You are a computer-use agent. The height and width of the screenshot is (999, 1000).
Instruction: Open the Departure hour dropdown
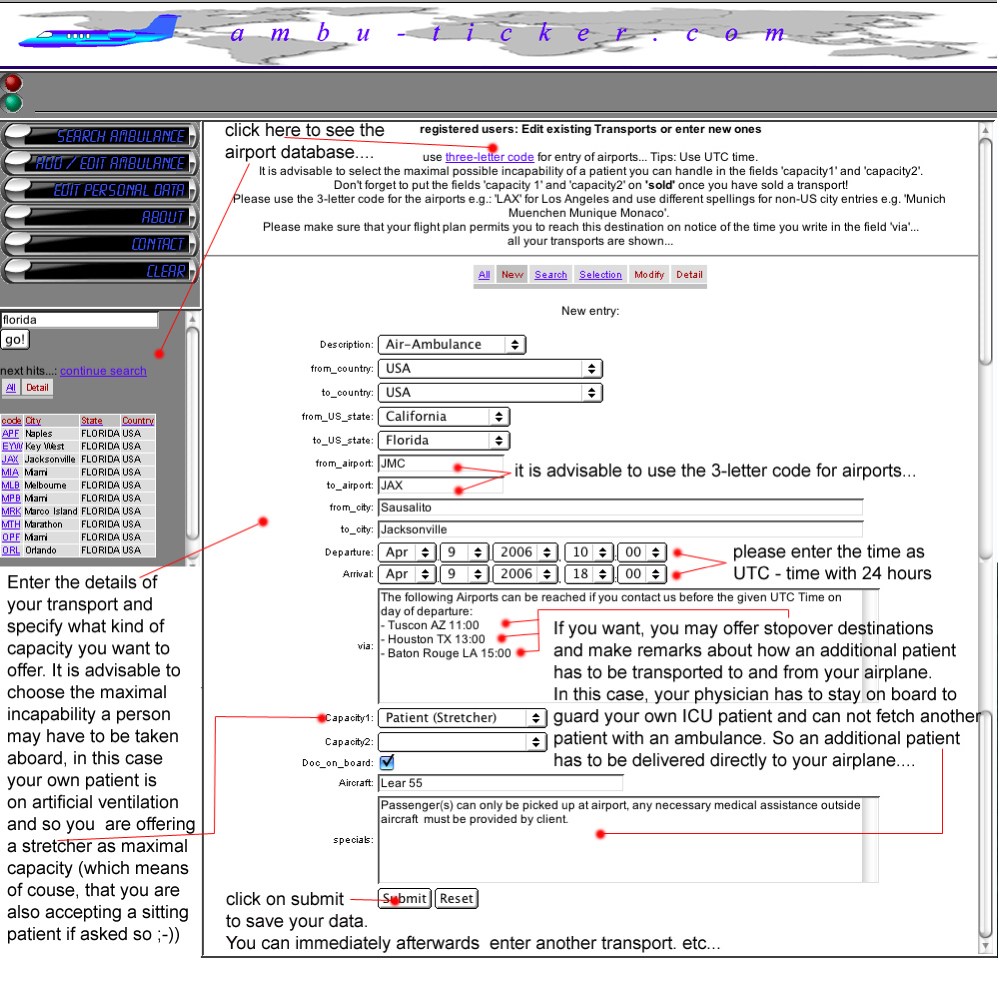590,552
